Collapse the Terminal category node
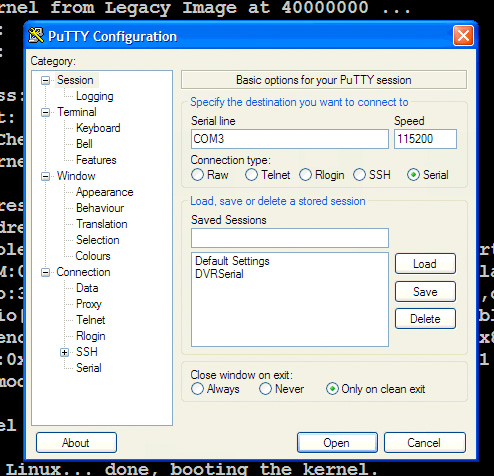 (45, 112)
